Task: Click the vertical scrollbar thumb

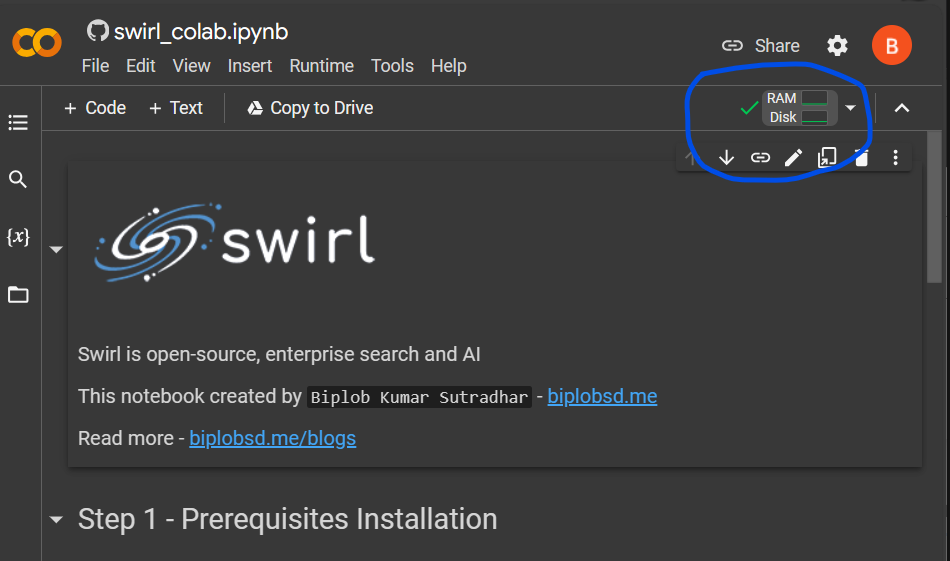Action: (x=934, y=206)
